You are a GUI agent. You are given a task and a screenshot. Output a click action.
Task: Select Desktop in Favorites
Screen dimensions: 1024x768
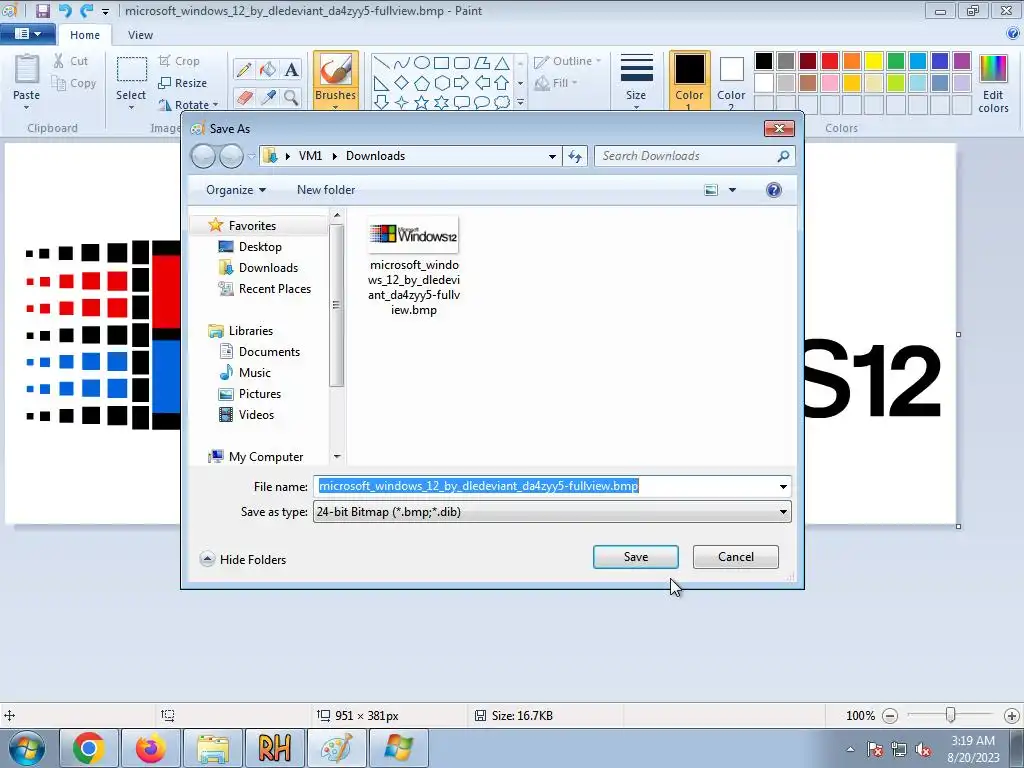[250, 247]
